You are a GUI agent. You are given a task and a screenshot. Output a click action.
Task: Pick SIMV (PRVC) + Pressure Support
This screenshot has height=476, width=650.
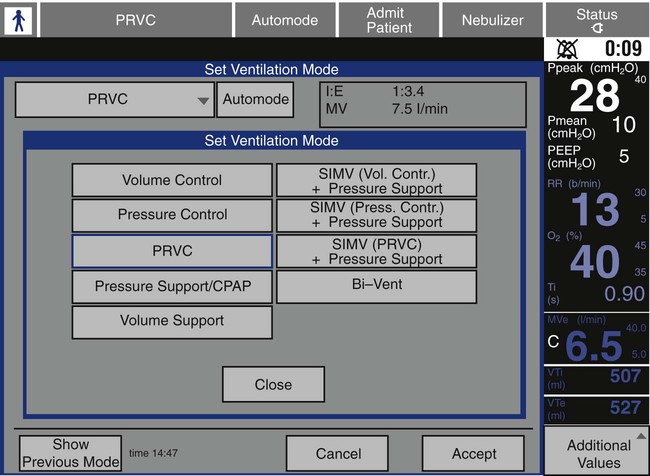(376, 251)
